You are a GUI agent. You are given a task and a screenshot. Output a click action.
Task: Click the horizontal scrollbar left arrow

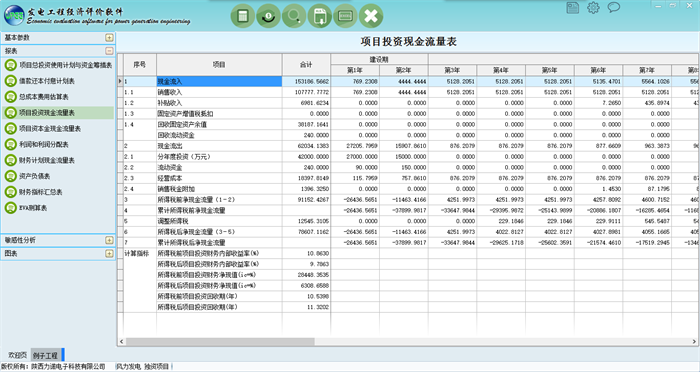[x=121, y=342]
